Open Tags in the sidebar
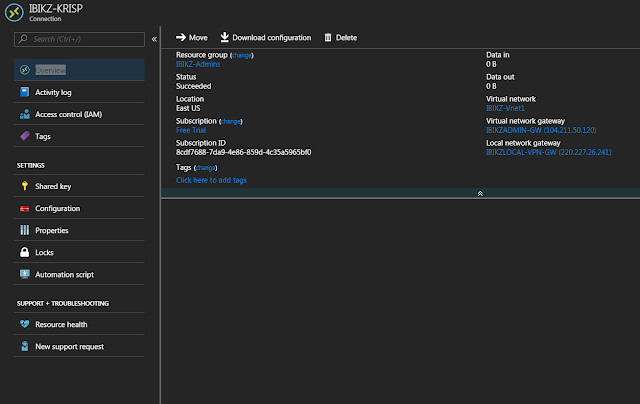The height and width of the screenshot is (404, 640). click(x=79, y=136)
